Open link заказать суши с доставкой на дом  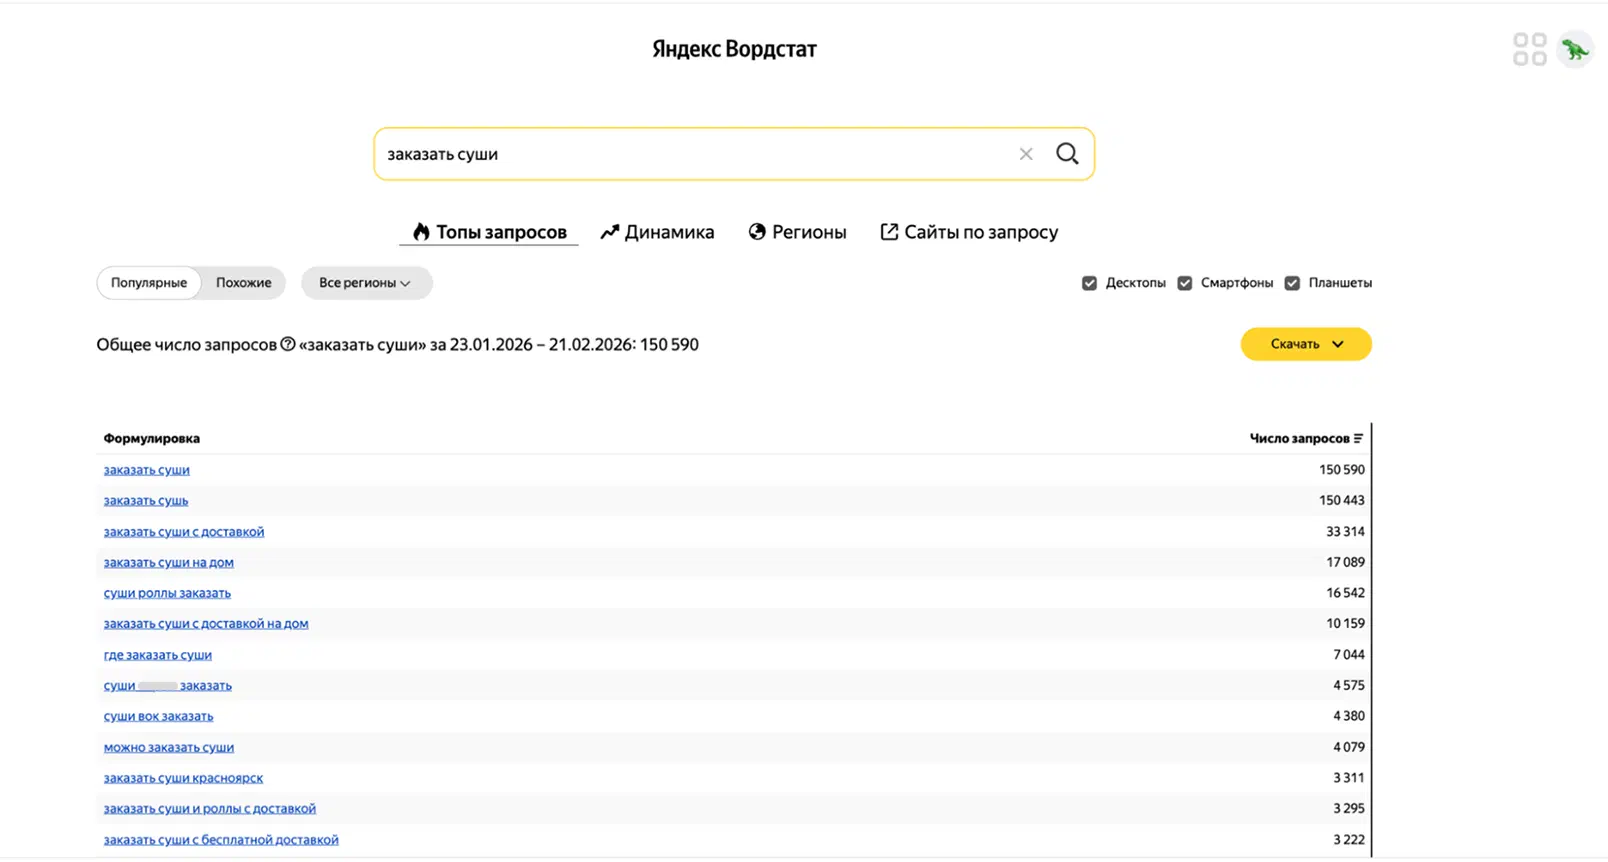click(206, 624)
